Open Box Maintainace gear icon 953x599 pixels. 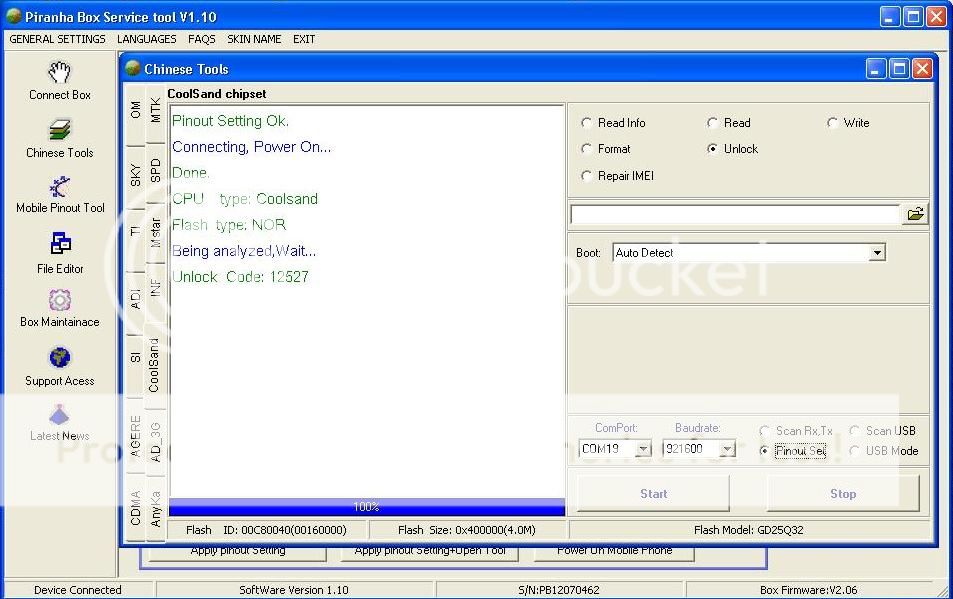point(60,300)
